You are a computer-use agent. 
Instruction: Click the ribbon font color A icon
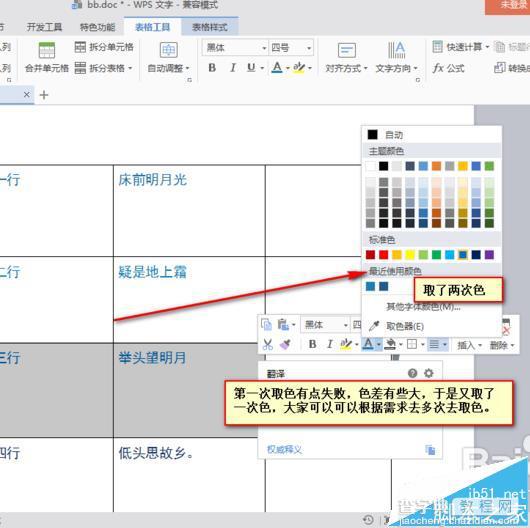tap(277, 68)
